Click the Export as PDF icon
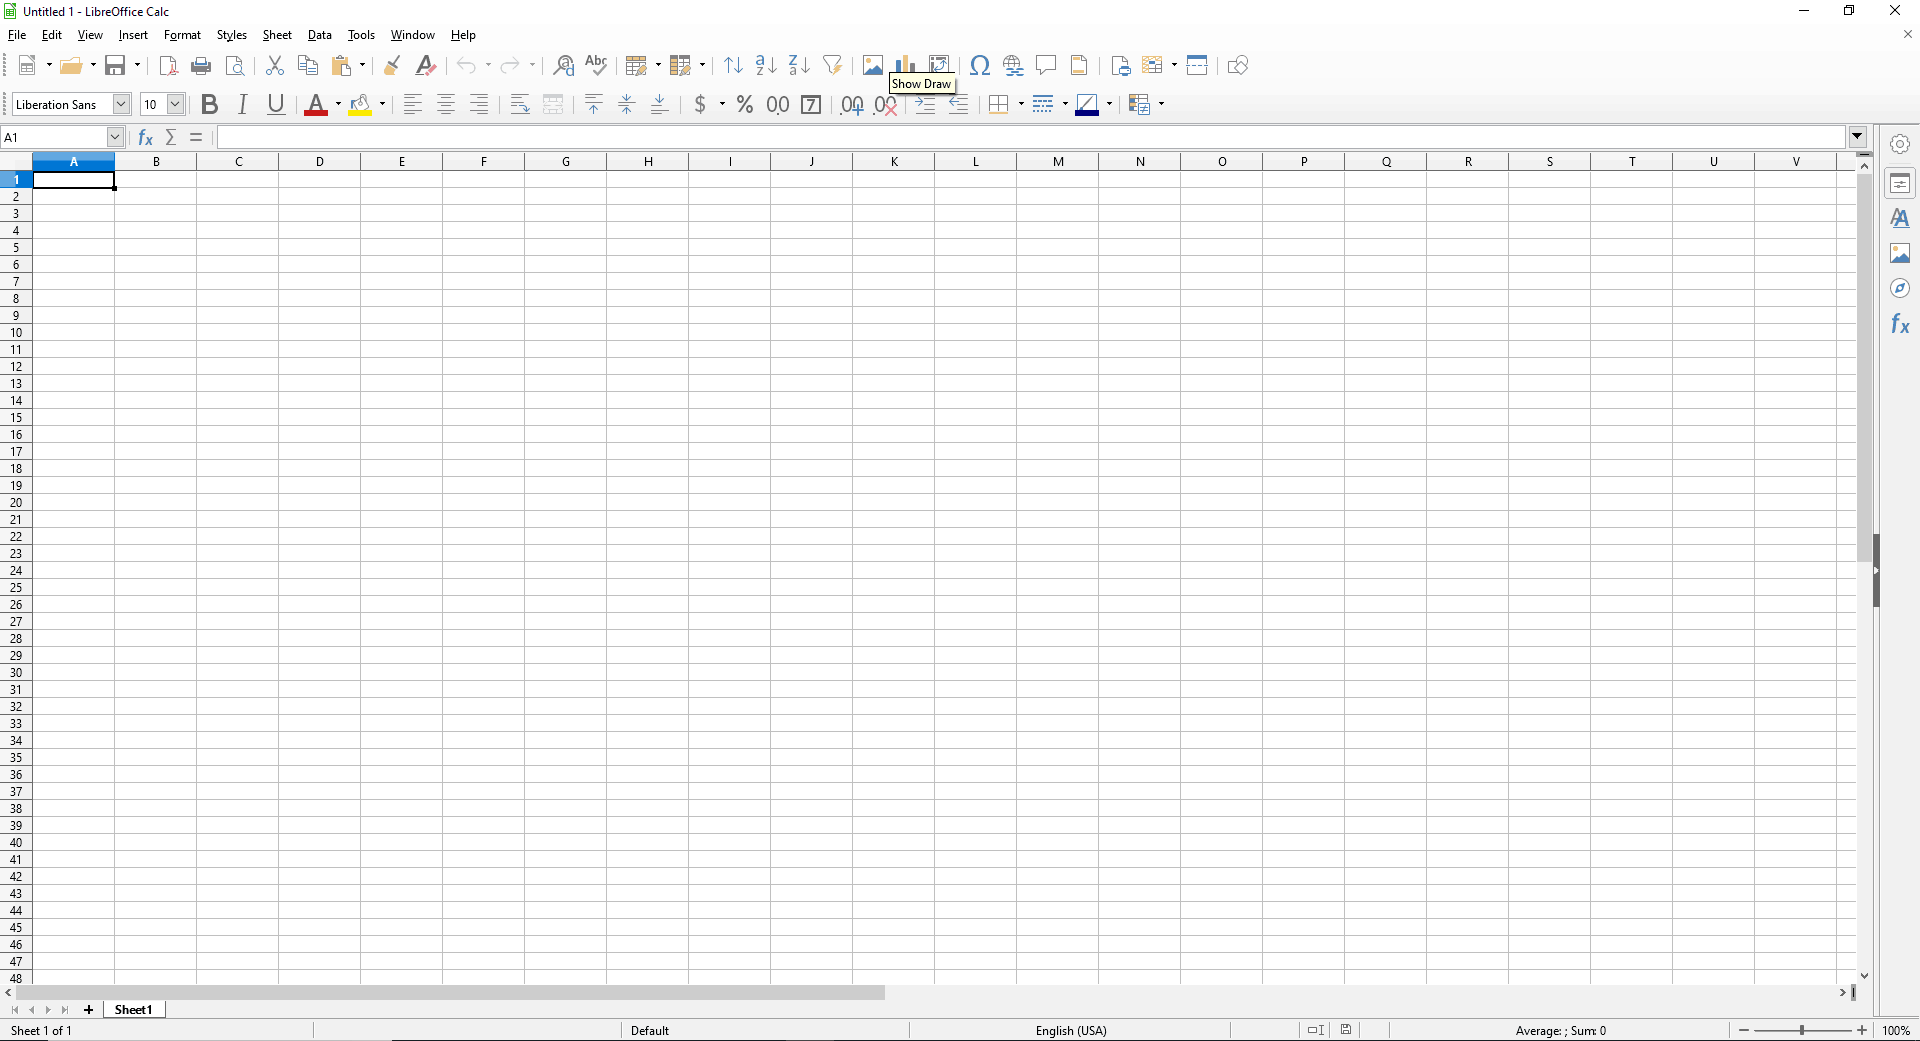The width and height of the screenshot is (1920, 1041). click(x=168, y=66)
